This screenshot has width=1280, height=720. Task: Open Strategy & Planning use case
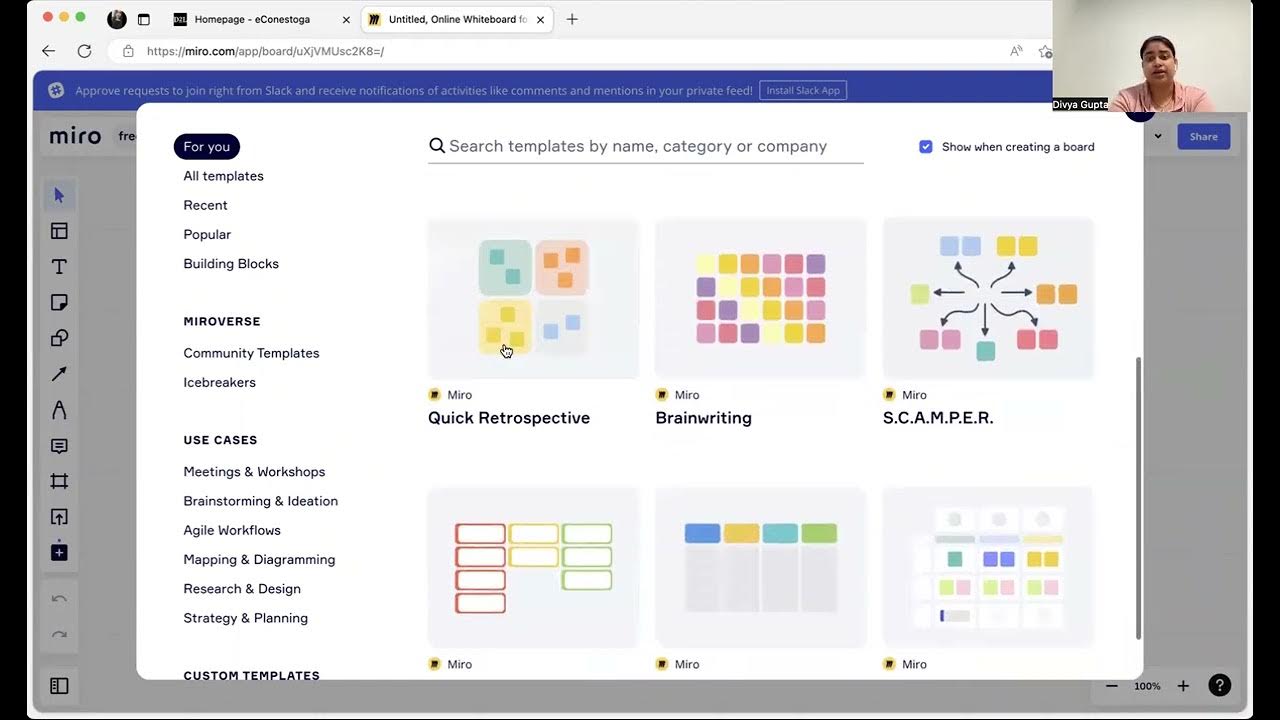[246, 618]
